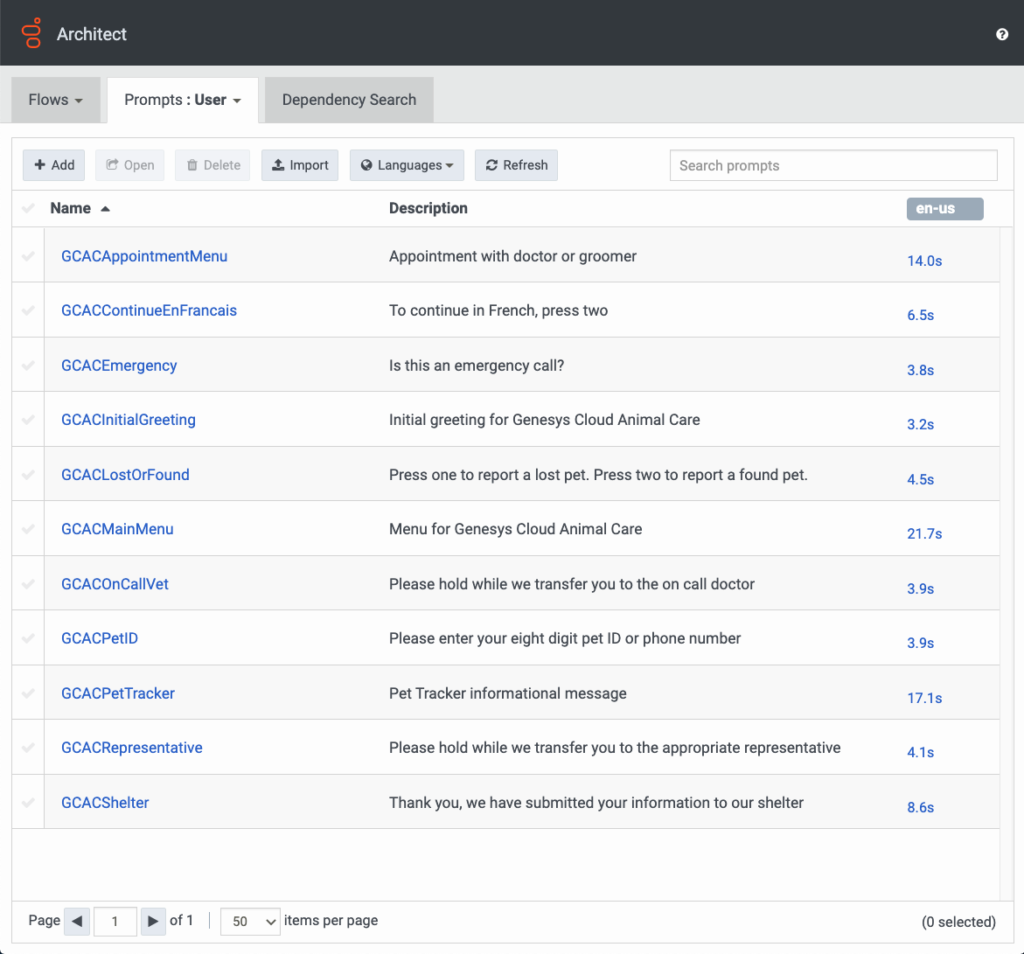Go to next page arrow

coord(153,921)
